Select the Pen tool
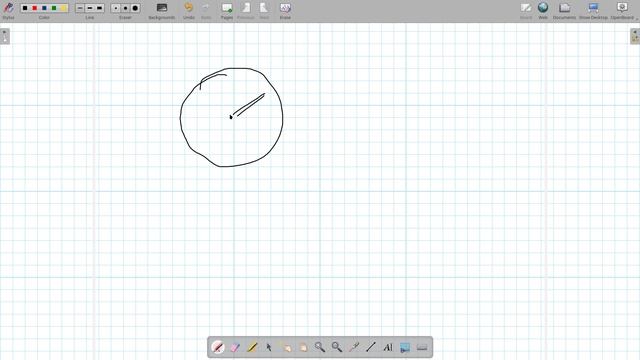The image size is (640, 360). click(x=218, y=347)
